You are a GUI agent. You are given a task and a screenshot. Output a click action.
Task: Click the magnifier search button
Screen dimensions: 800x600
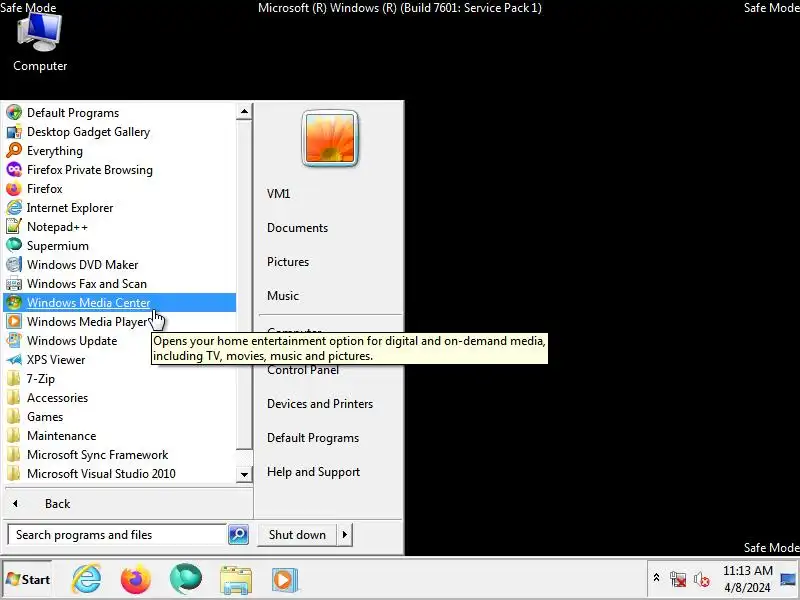(238, 535)
